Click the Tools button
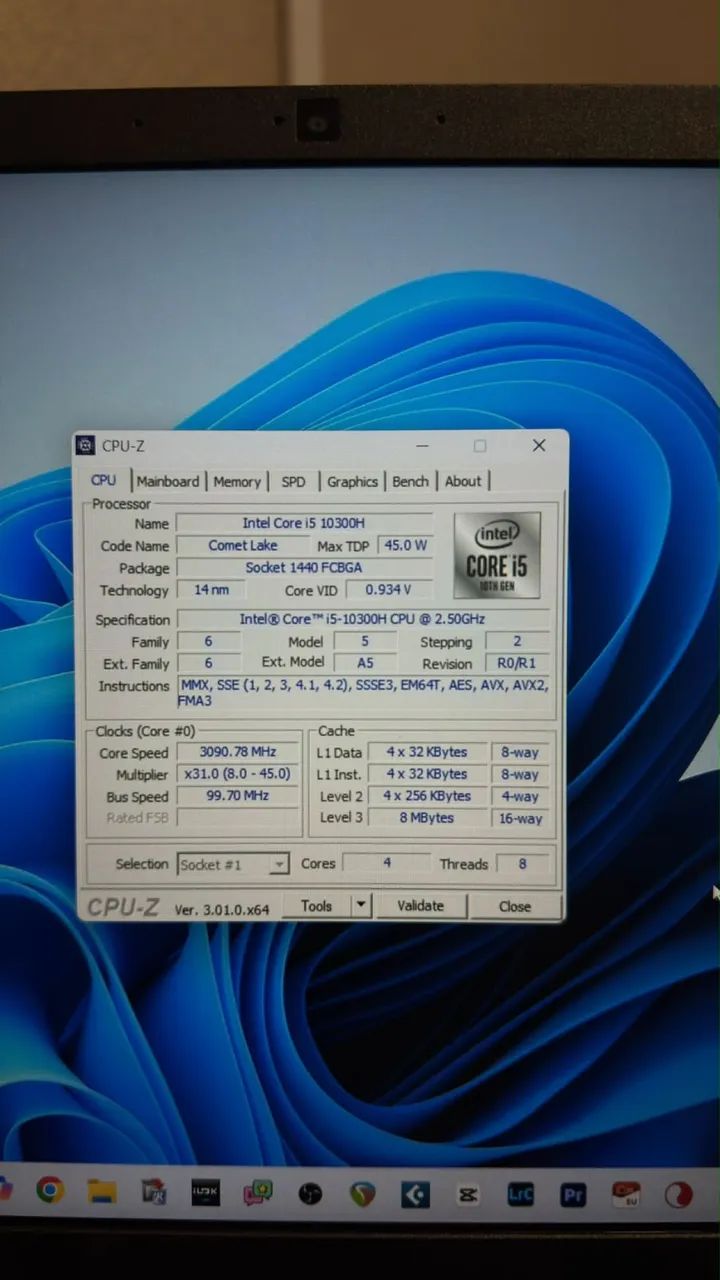The image size is (720, 1280). pyautogui.click(x=316, y=906)
